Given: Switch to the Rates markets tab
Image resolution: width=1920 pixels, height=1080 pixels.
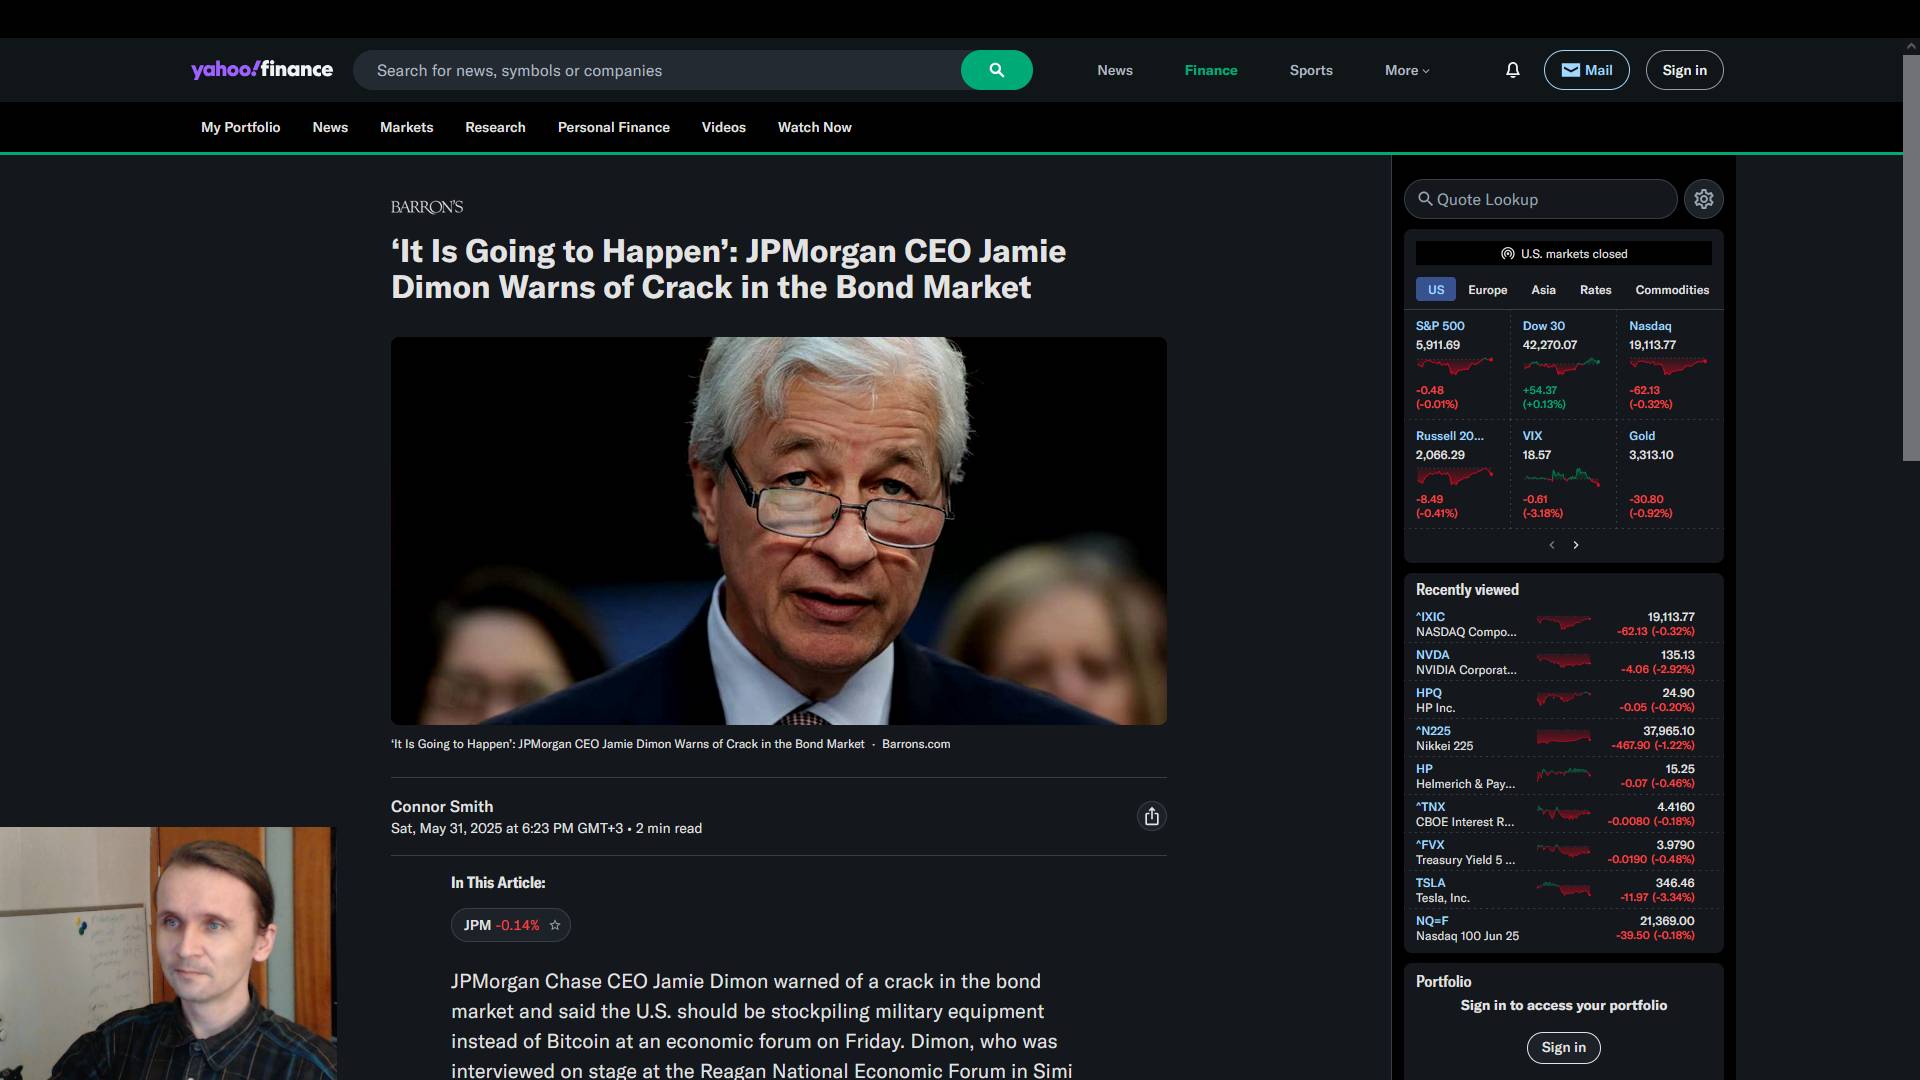Looking at the screenshot, I should (1595, 290).
